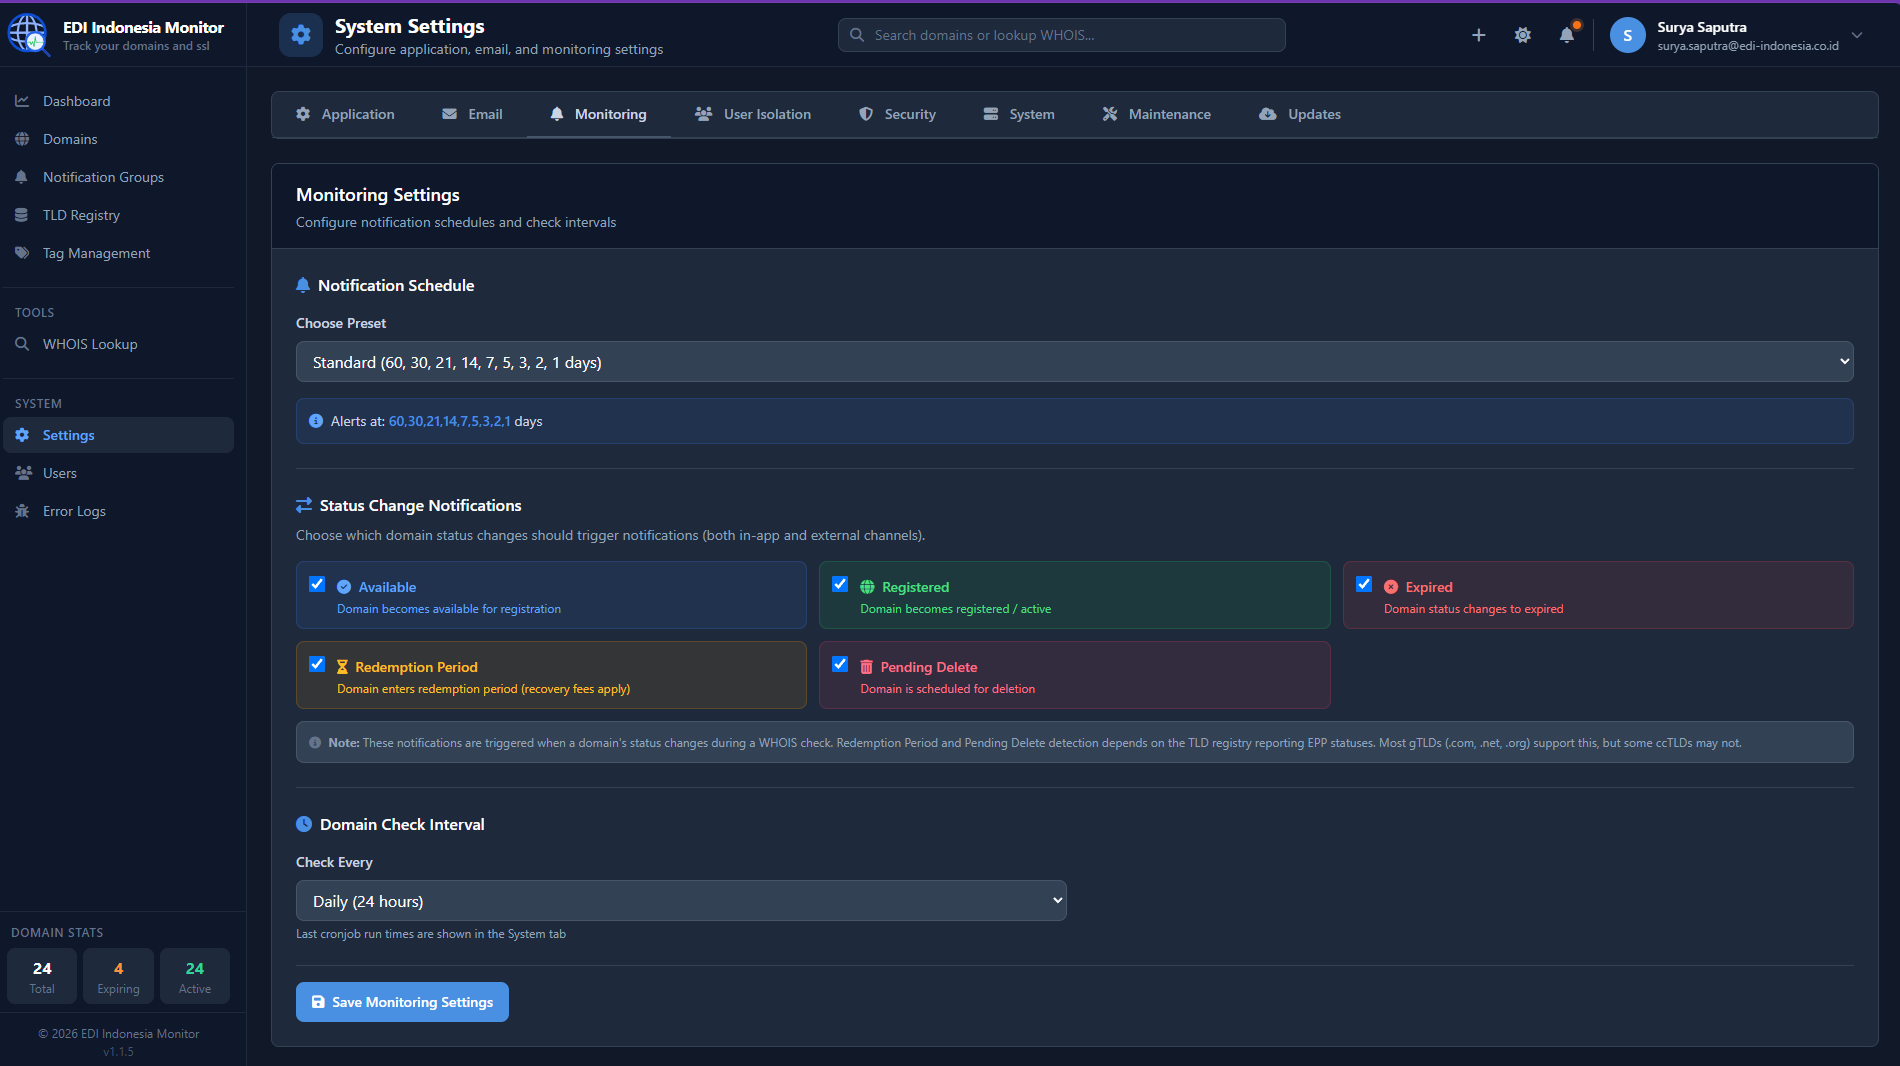Save Monitoring Settings button
Viewport: 1900px width, 1066px height.
(402, 1002)
